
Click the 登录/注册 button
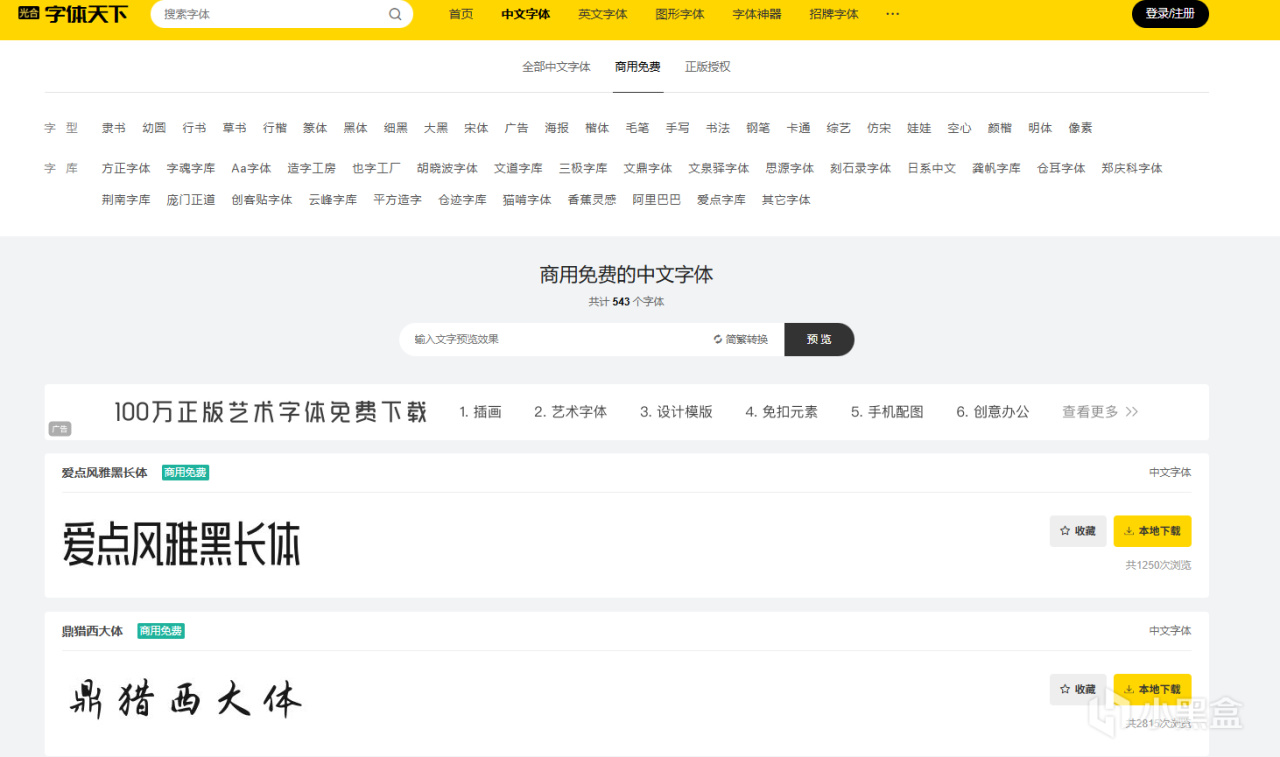point(1170,14)
